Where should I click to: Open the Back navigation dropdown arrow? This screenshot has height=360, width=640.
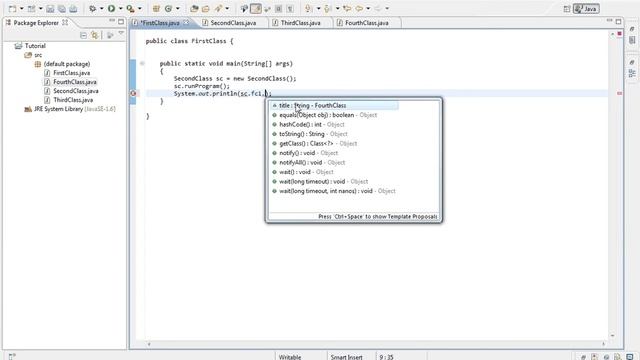[x=368, y=9]
